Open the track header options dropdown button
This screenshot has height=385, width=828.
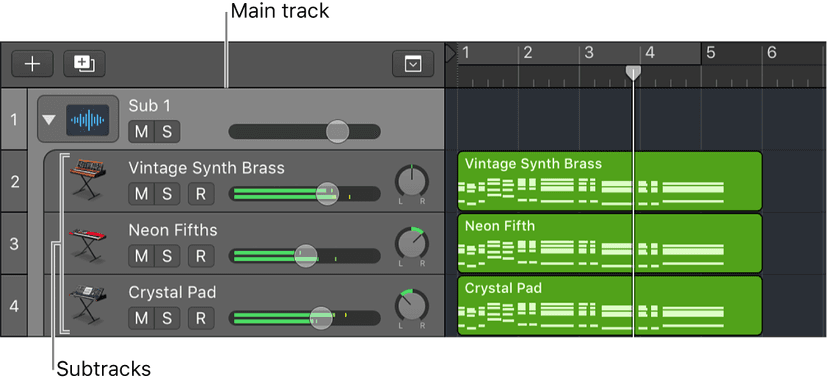tap(413, 64)
